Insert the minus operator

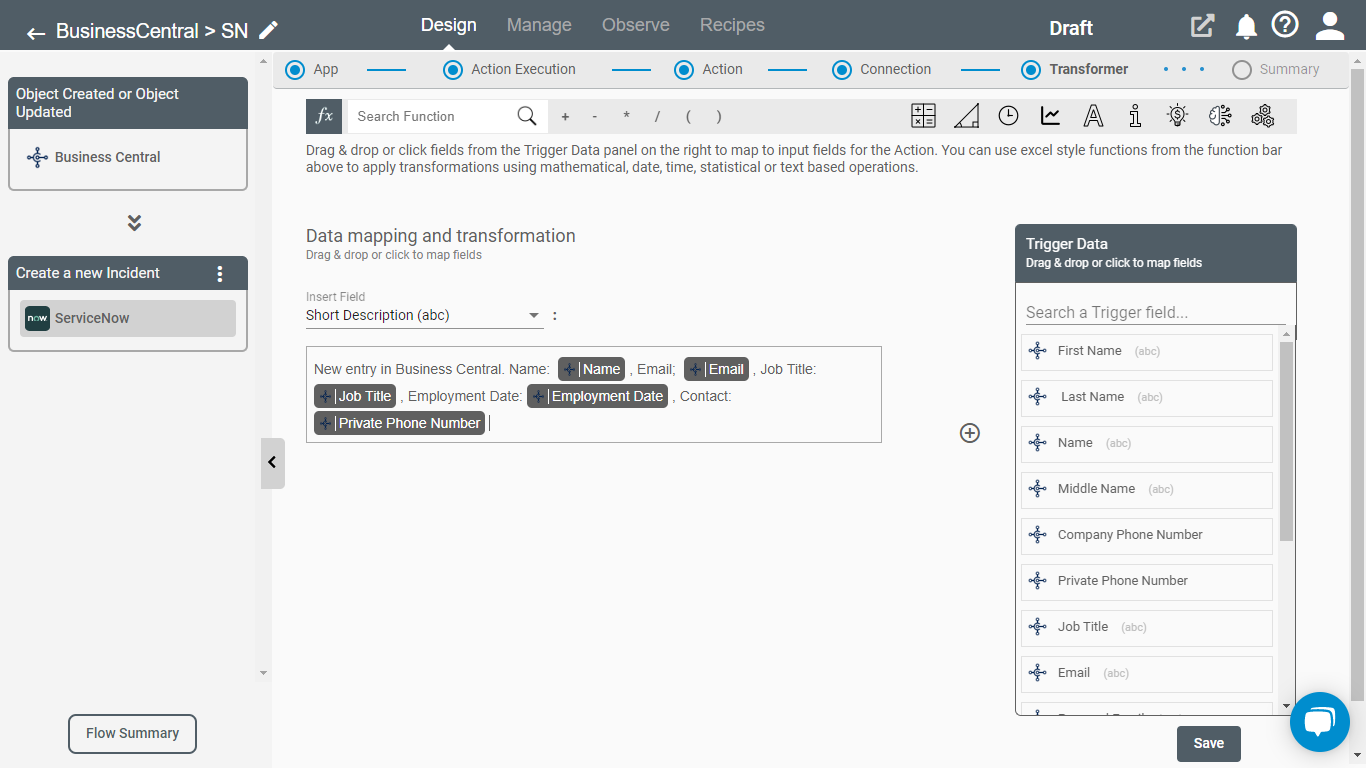point(595,117)
